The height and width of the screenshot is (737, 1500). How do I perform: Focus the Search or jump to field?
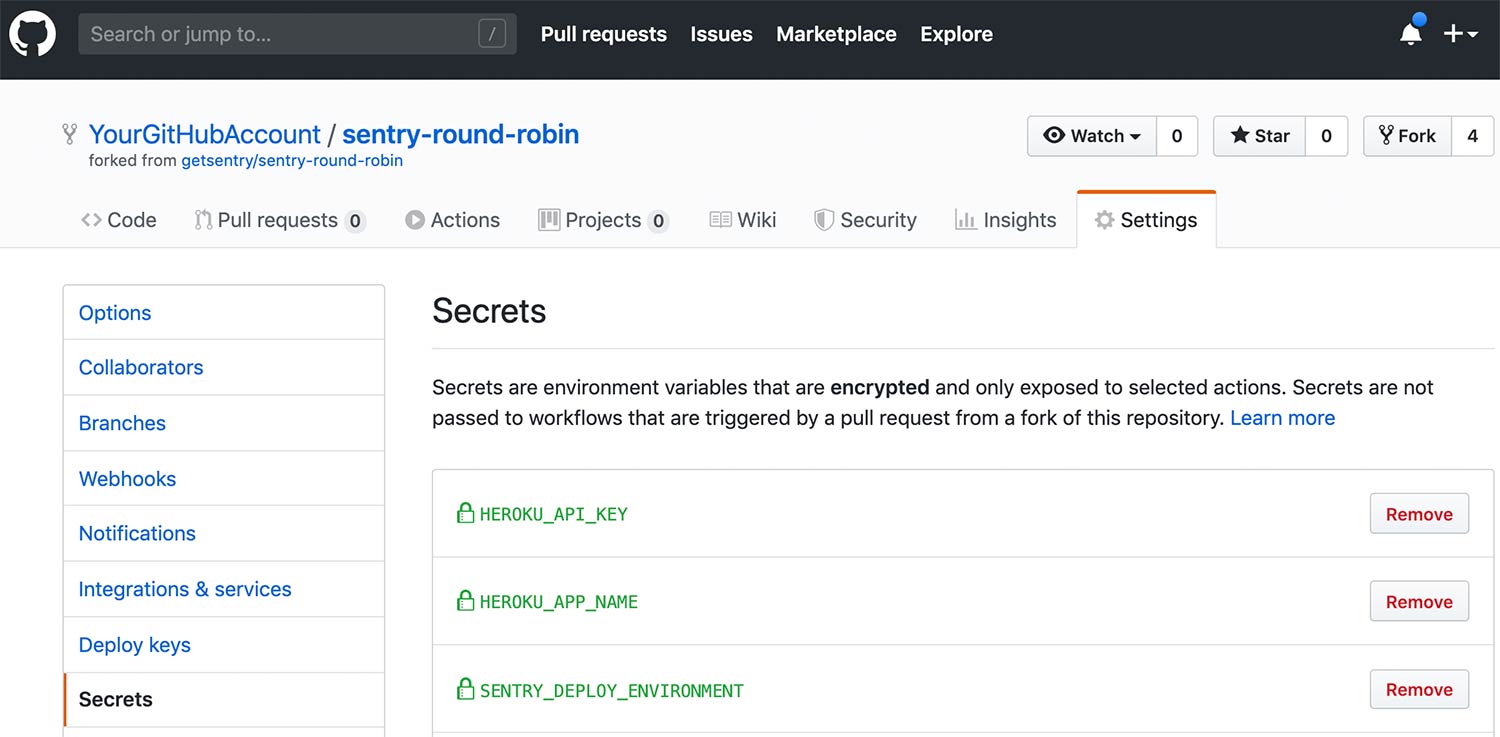(280, 34)
